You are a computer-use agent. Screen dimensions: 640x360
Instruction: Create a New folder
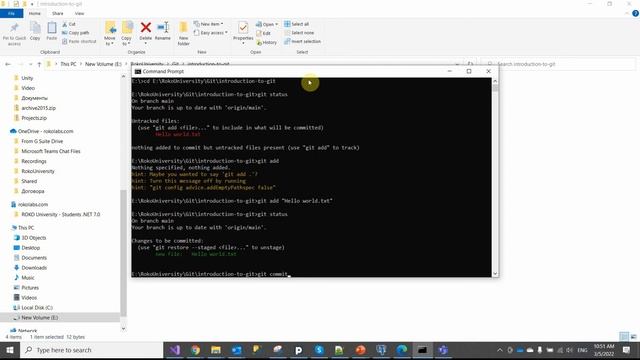(x=184, y=33)
